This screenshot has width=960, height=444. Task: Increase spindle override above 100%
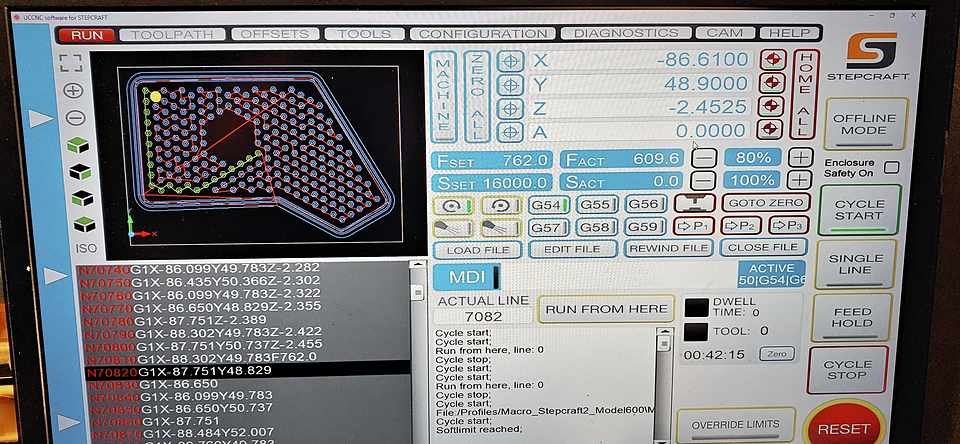[799, 179]
